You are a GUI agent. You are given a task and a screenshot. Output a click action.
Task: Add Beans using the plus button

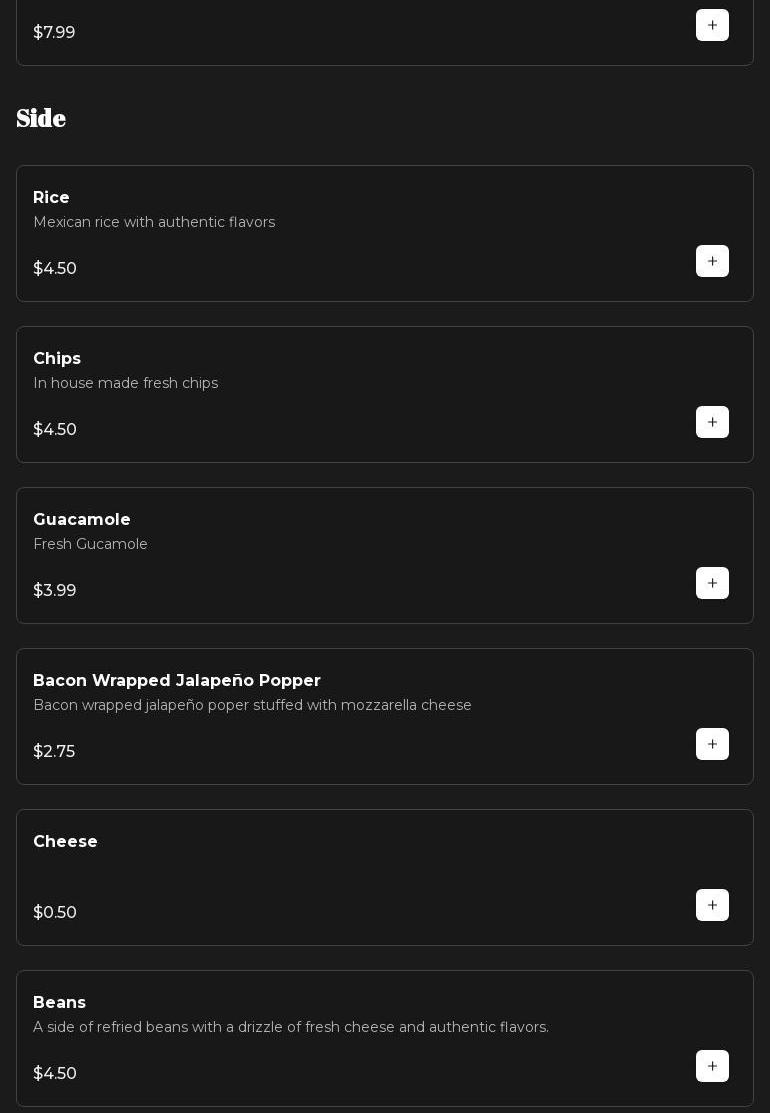[712, 1066]
